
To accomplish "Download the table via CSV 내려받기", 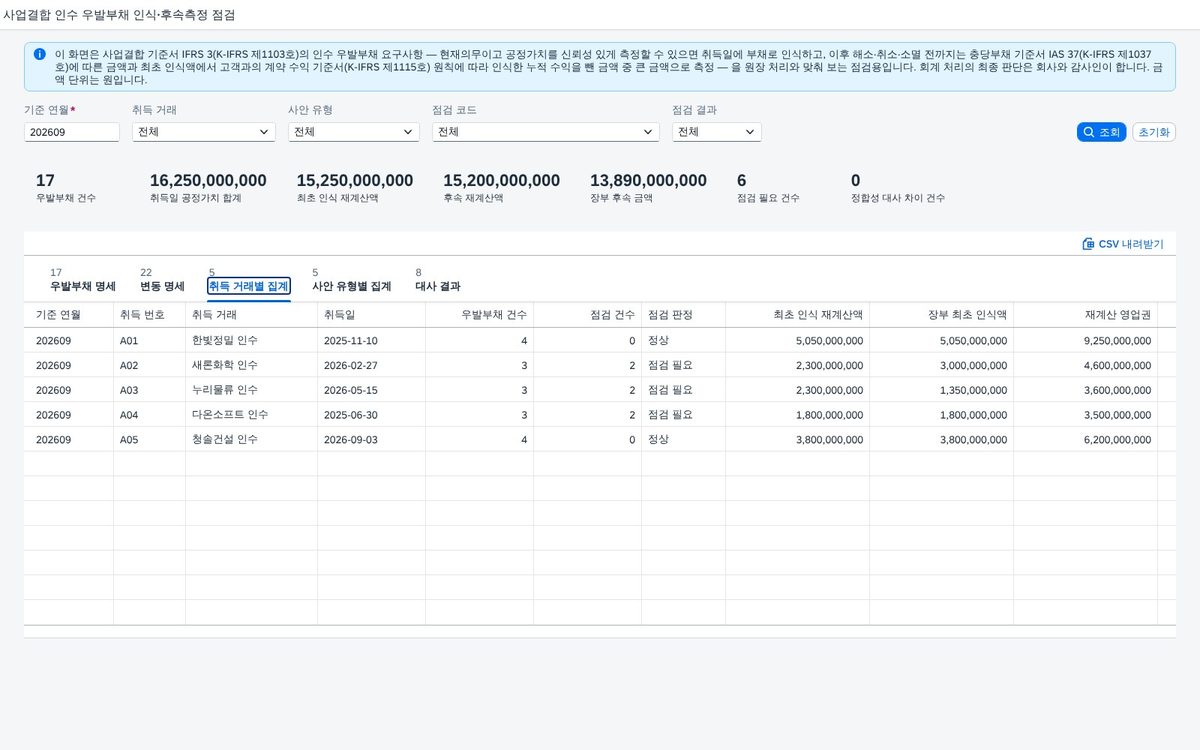I will [1123, 244].
